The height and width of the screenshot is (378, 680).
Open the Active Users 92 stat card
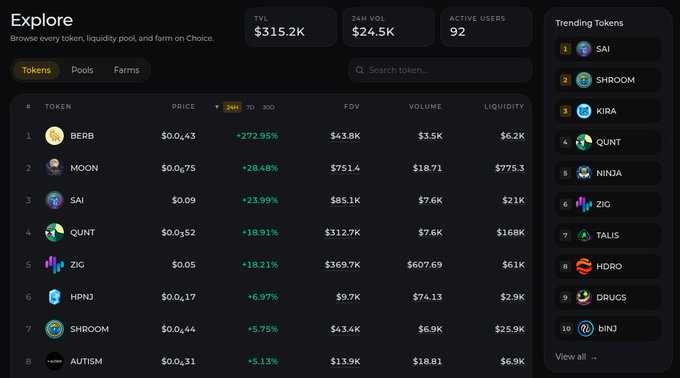tap(486, 27)
